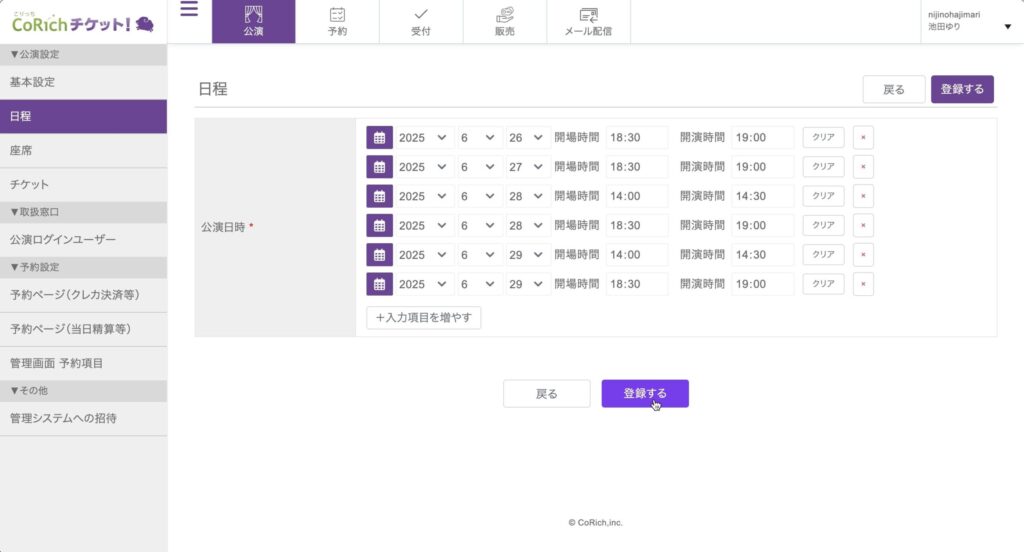Viewport: 1024px width, 552px height.
Task: Open the day dropdown showing 27
Action: click(x=527, y=167)
